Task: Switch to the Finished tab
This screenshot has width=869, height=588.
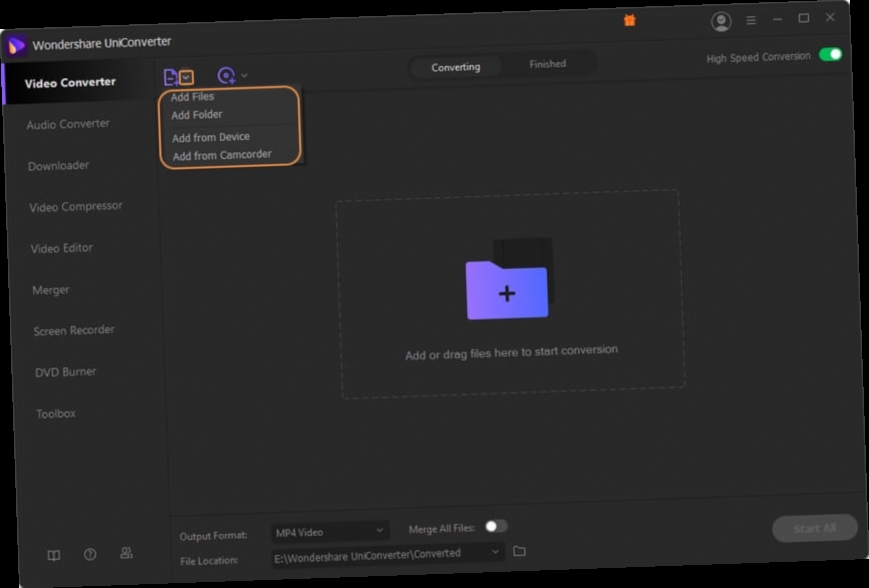Action: pyautogui.click(x=547, y=63)
